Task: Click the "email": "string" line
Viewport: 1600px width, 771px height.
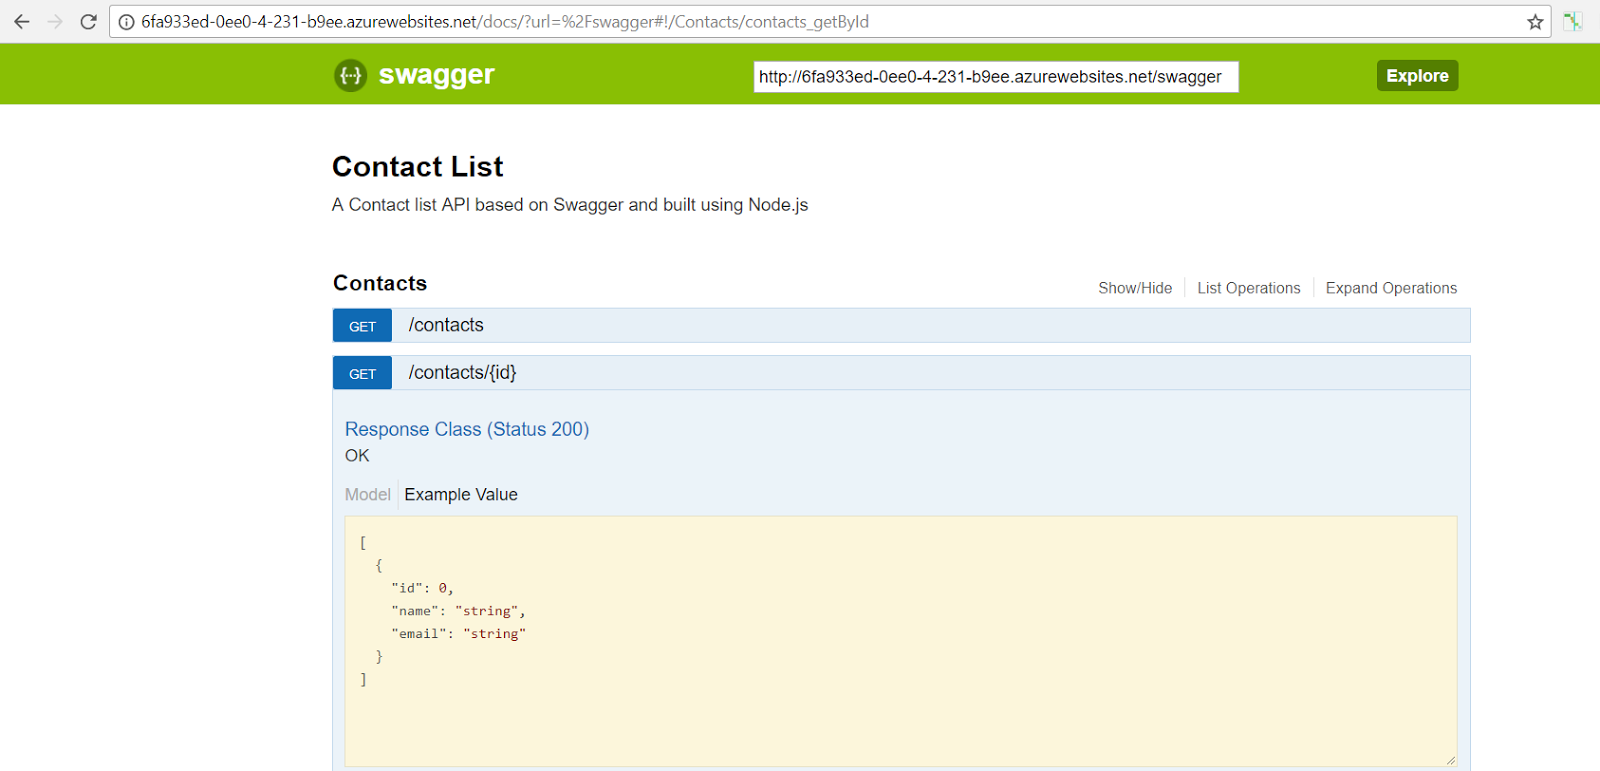Action: tap(459, 634)
